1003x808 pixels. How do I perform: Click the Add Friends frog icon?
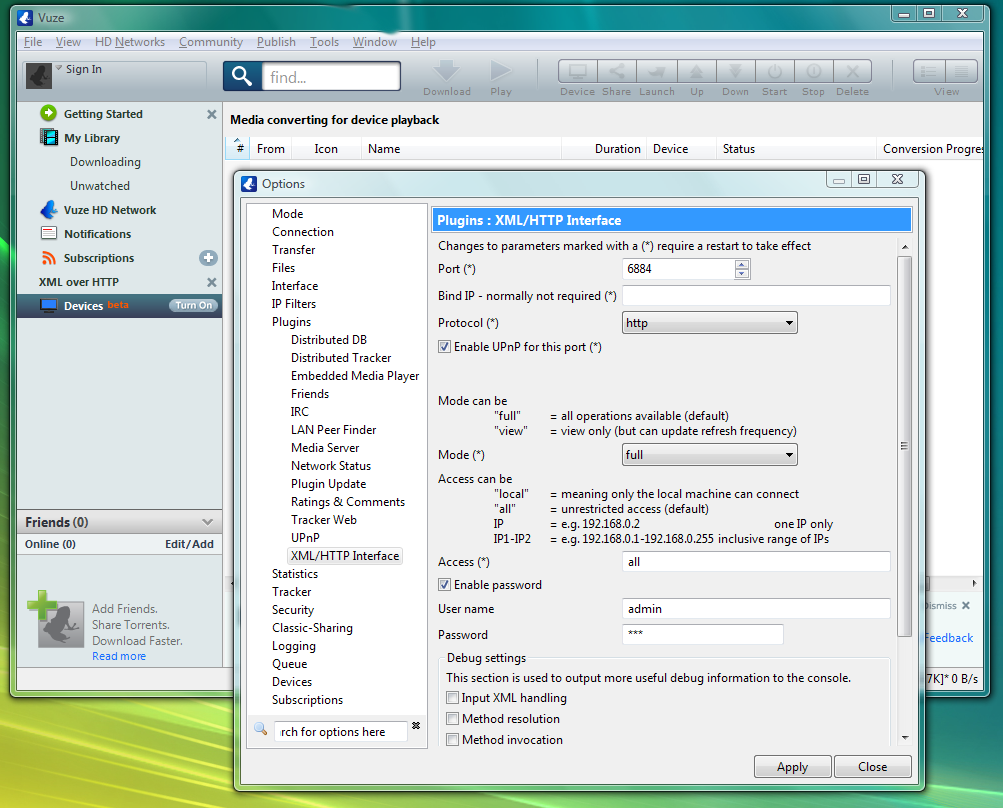pos(56,619)
